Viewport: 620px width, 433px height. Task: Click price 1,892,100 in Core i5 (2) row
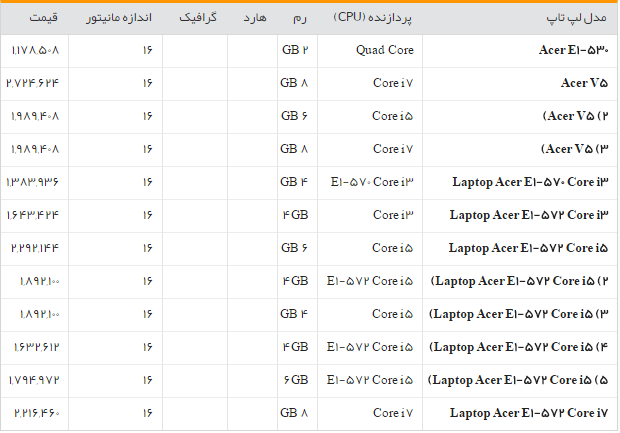tap(40, 281)
